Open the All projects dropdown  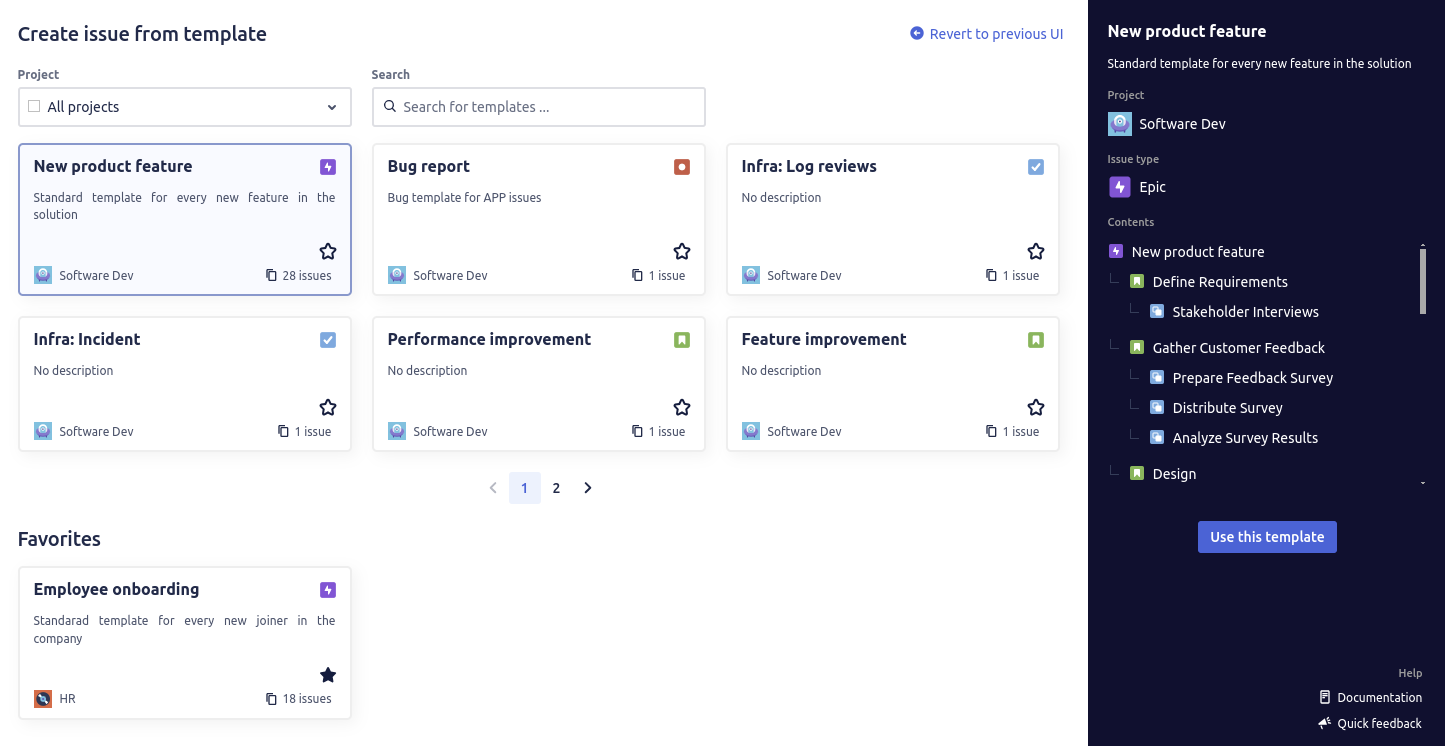pyautogui.click(x=332, y=107)
